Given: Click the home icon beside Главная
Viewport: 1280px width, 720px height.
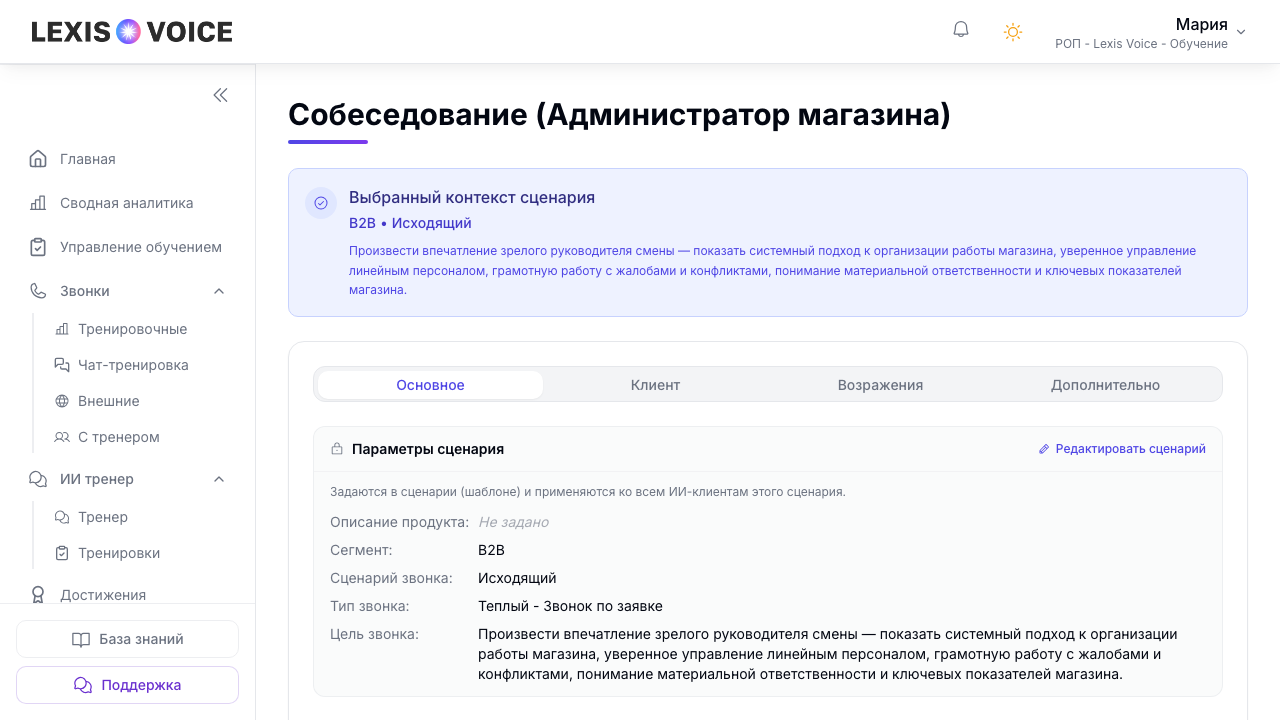Looking at the screenshot, I should [x=38, y=159].
